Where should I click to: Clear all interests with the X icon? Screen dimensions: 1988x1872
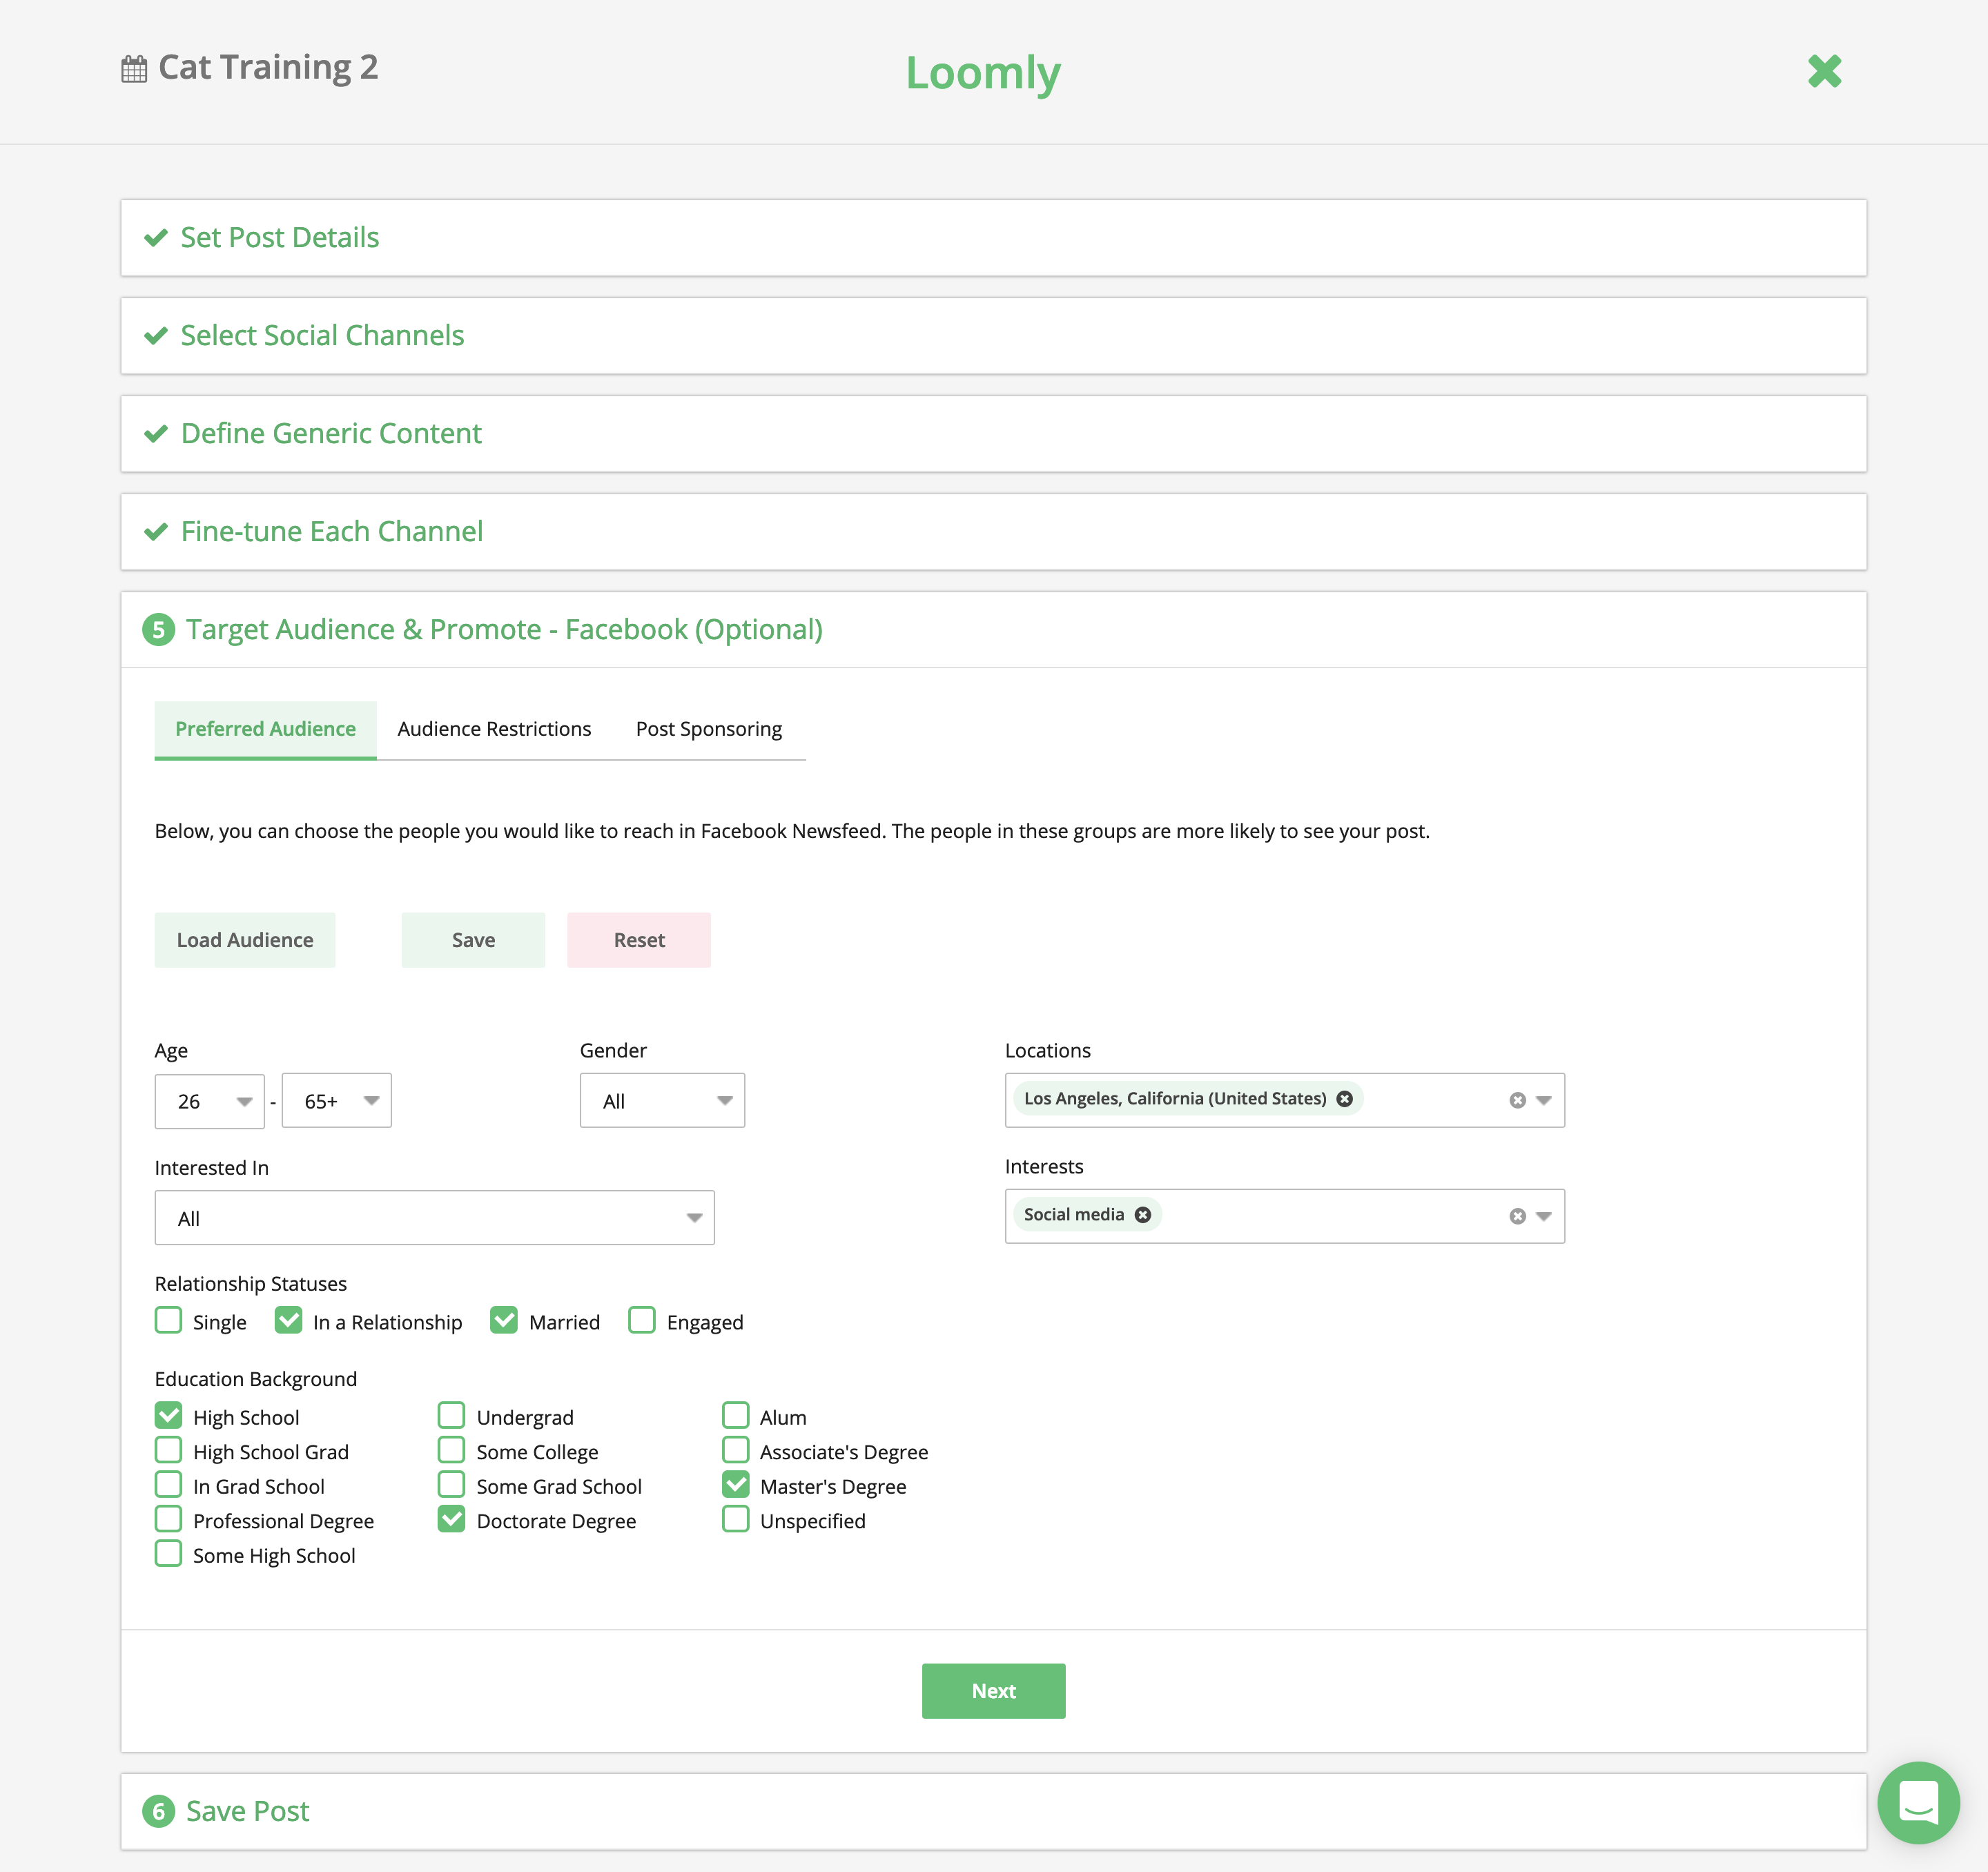point(1517,1216)
